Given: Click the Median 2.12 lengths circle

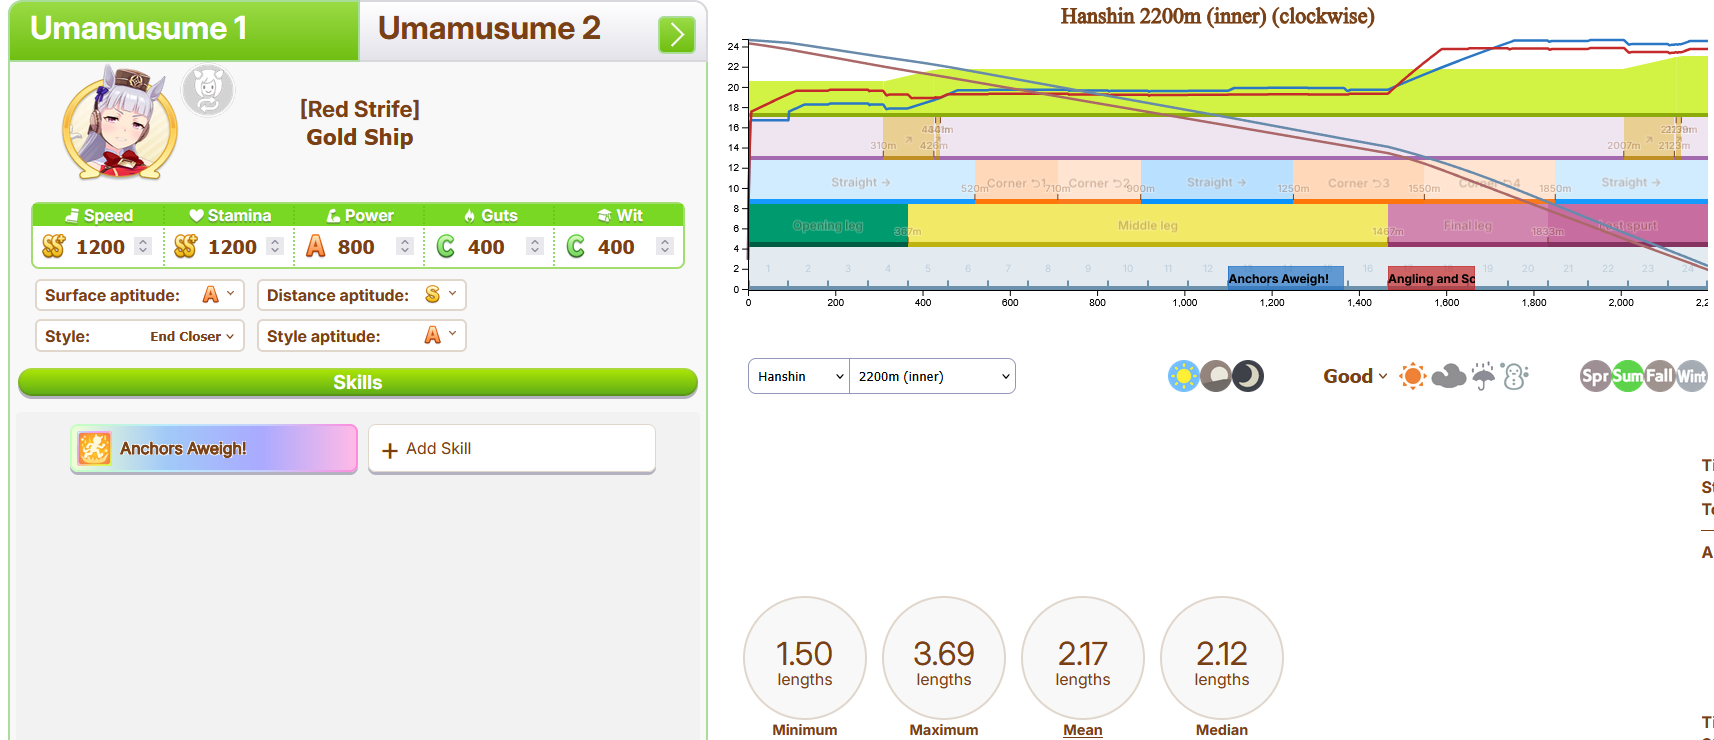Looking at the screenshot, I should [1222, 658].
